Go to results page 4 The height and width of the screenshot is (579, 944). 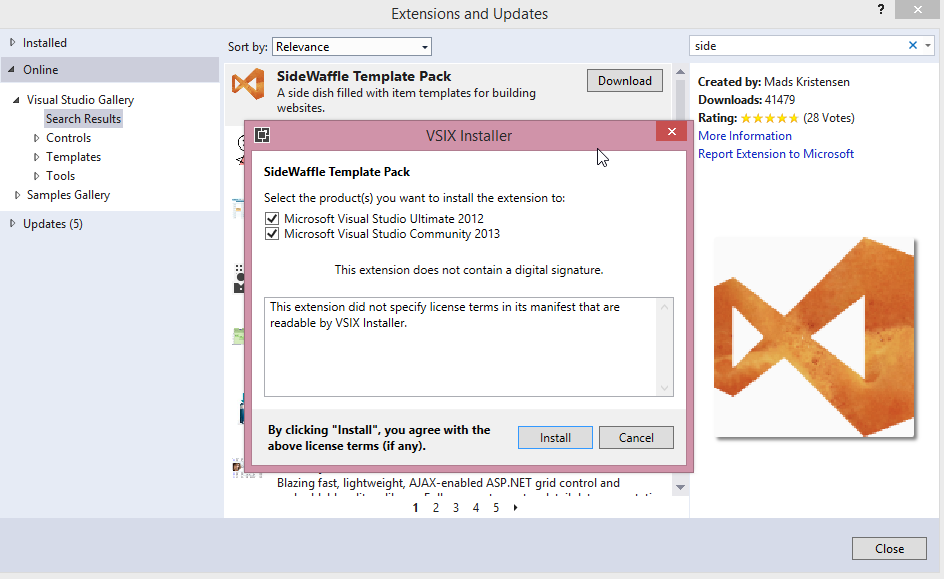476,508
